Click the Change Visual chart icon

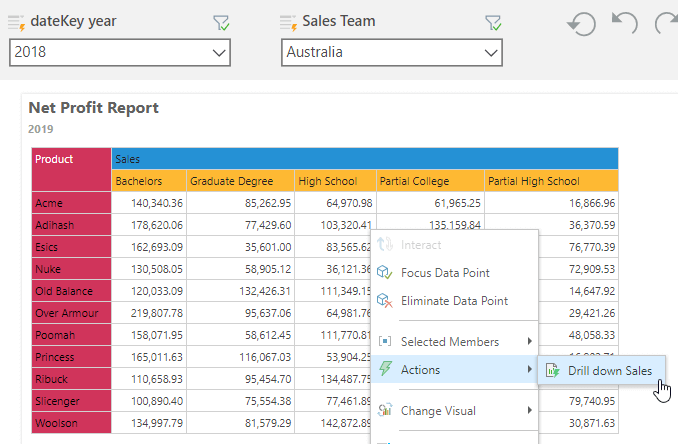coord(384,410)
